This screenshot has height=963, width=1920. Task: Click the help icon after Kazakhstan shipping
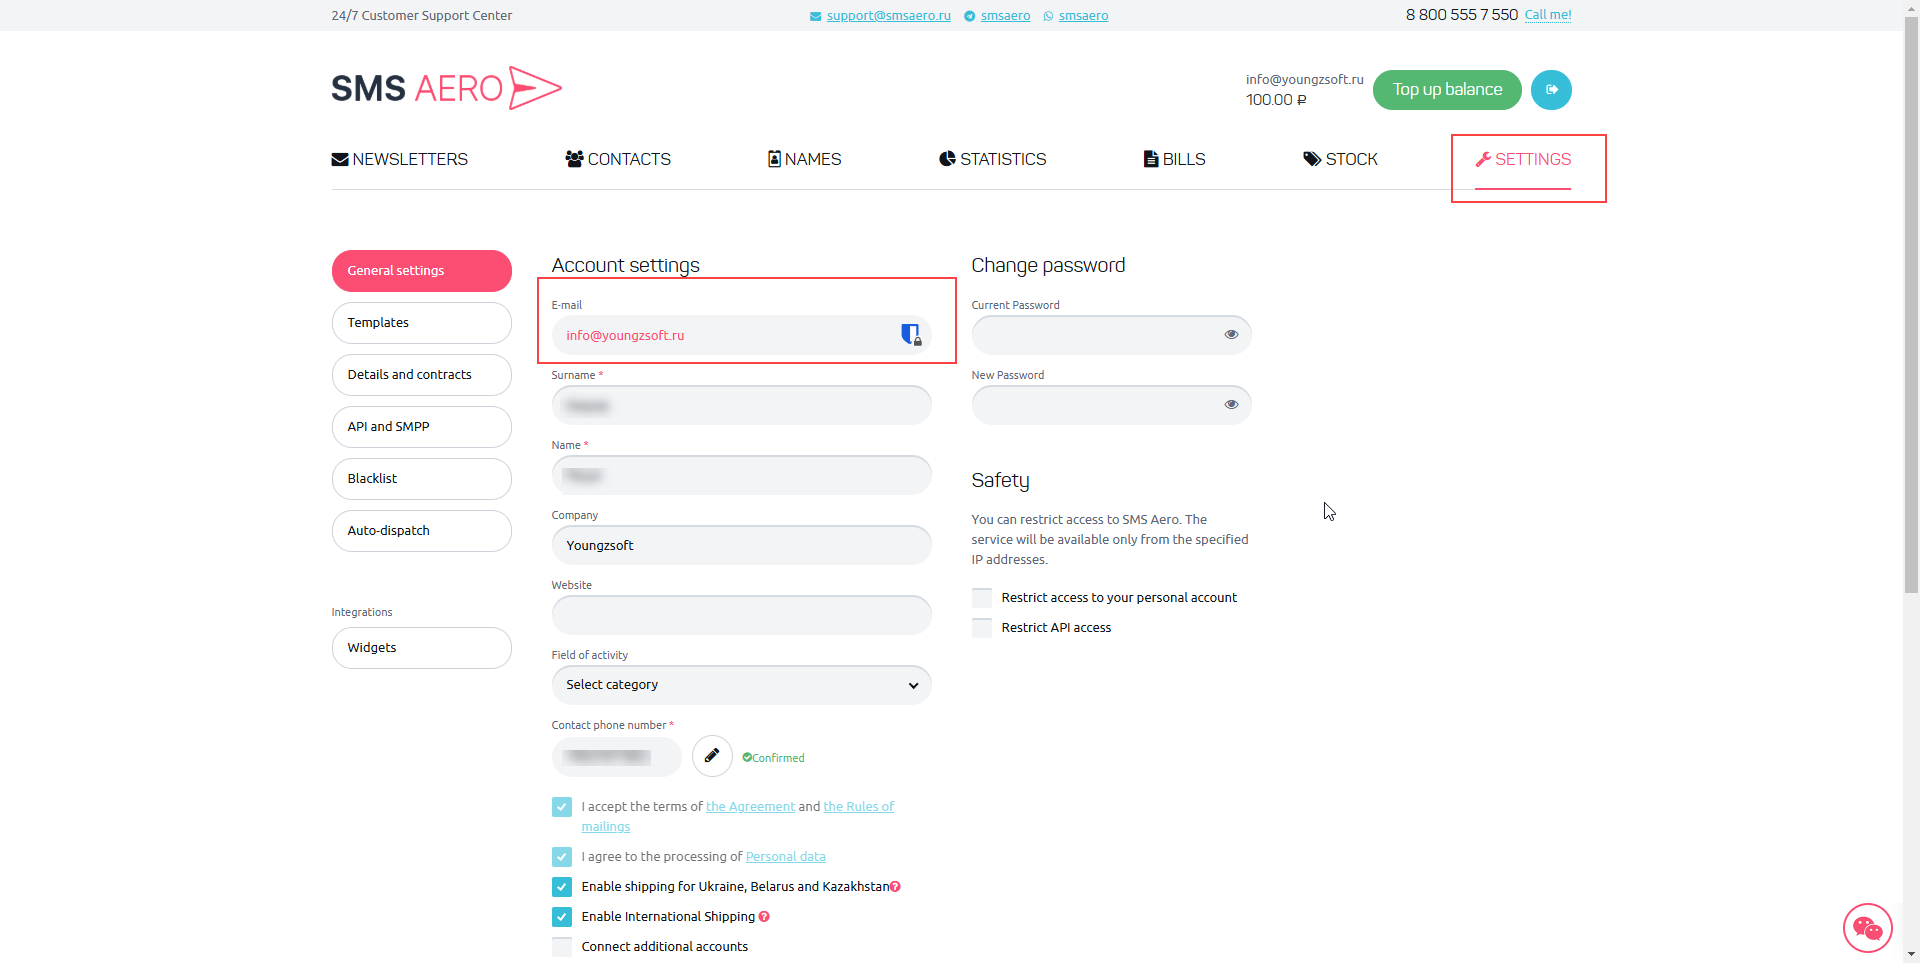(895, 886)
